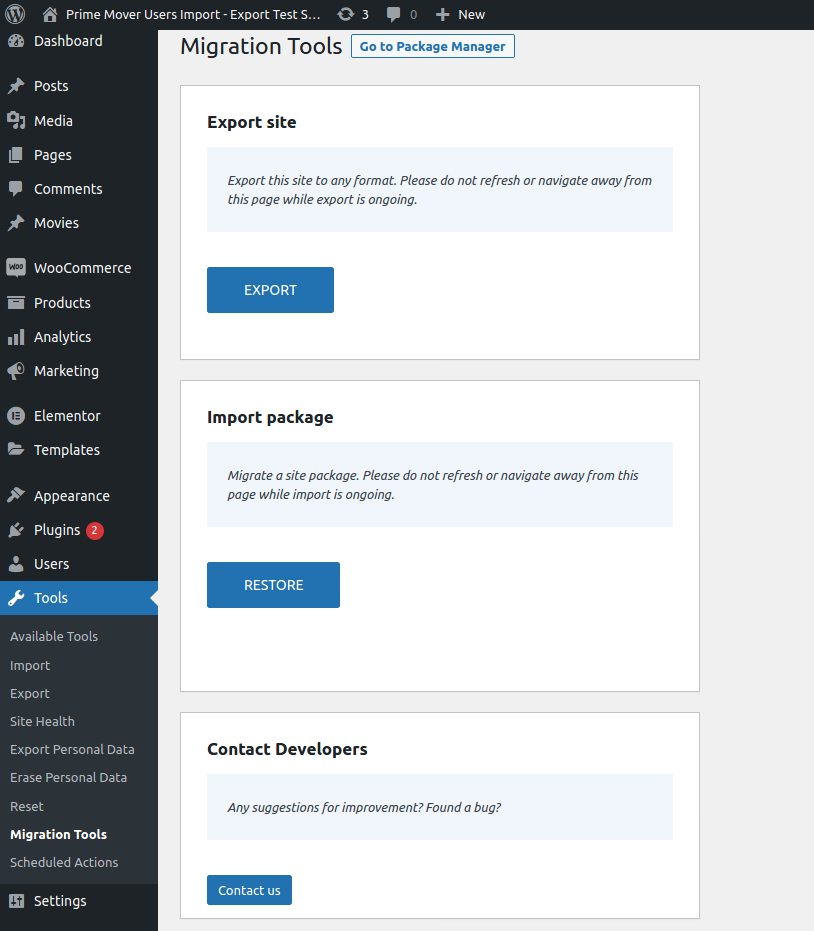Click the Tools wrench icon
The width and height of the screenshot is (814, 931).
point(16,597)
